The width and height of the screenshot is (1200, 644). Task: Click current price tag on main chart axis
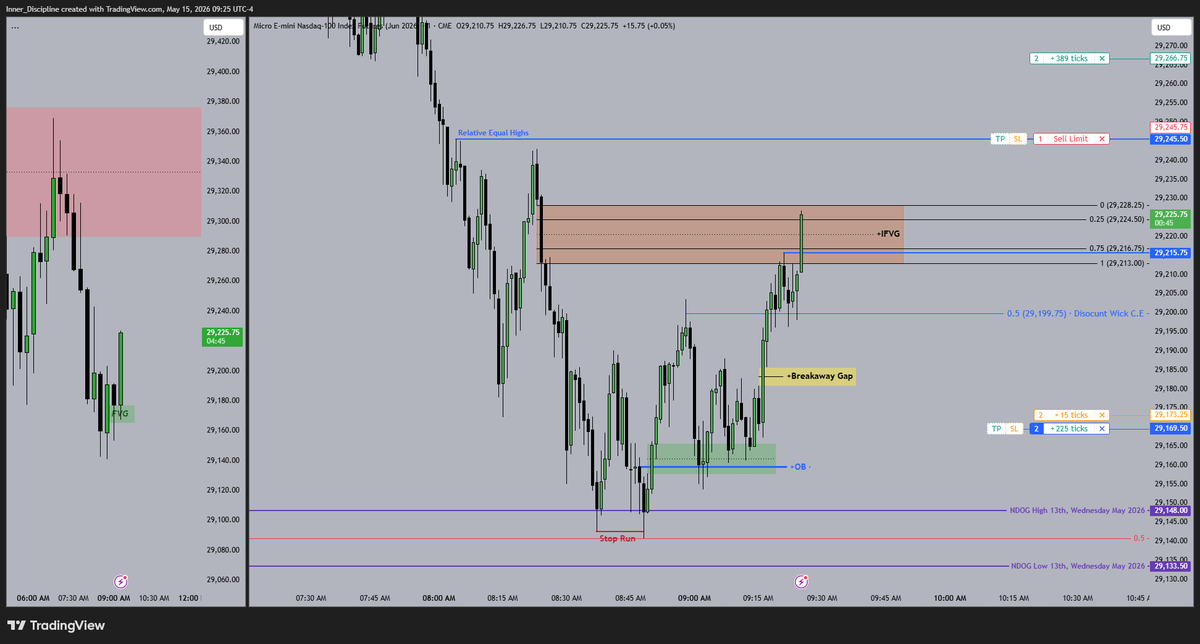(x=1169, y=218)
